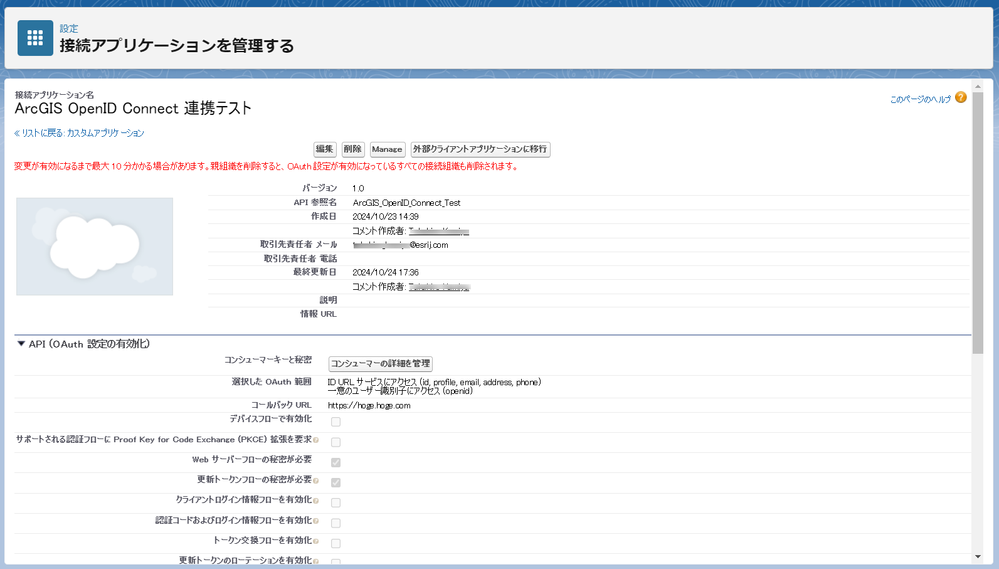The image size is (999, 569).
Task: Click the vertical scrollbar thumb
Action: click(x=977, y=223)
